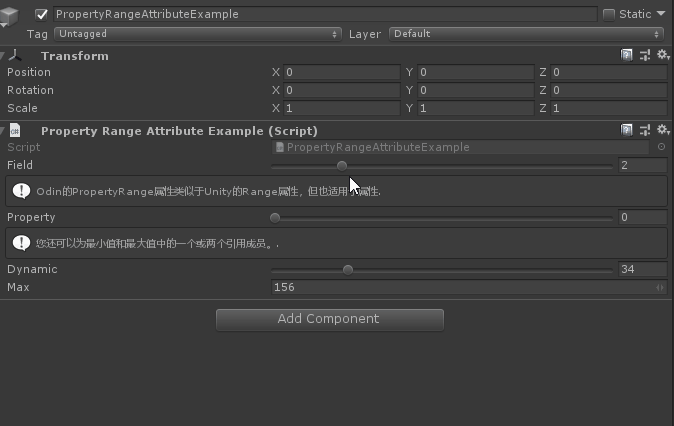
Task: Open the Layer dropdown showing Default
Action: 527,34
